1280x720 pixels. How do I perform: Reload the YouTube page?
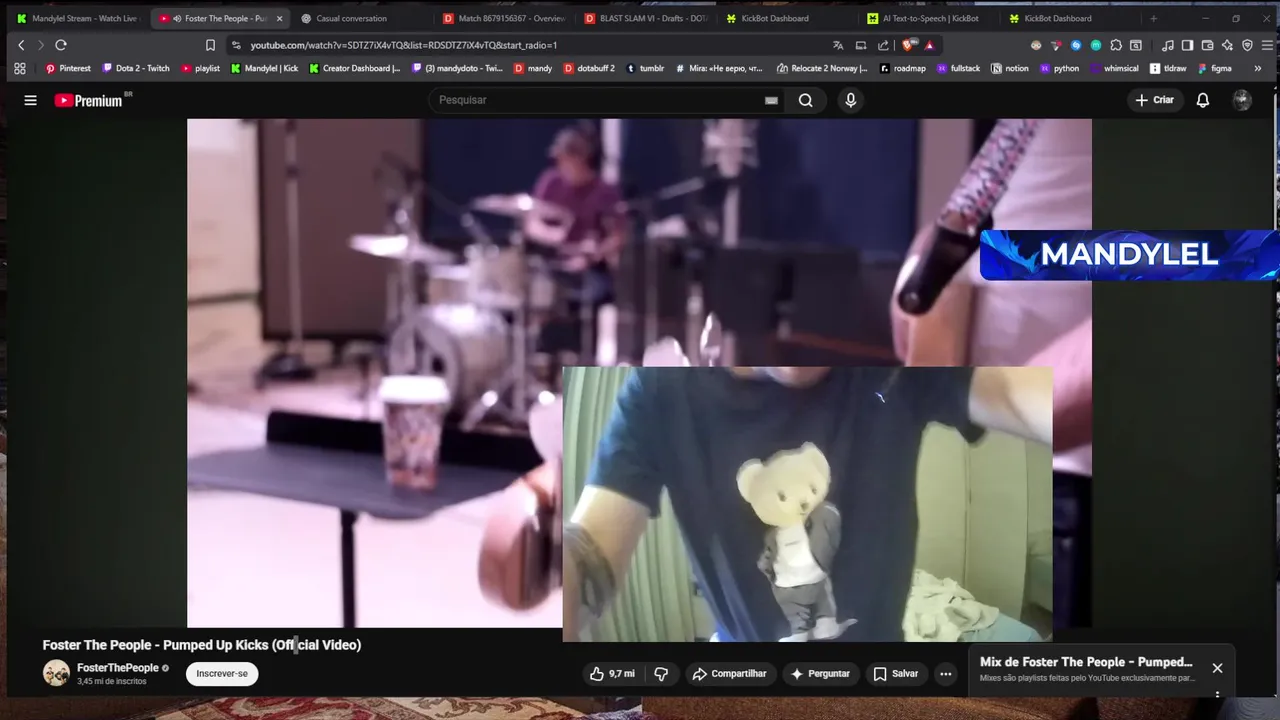[x=61, y=45]
